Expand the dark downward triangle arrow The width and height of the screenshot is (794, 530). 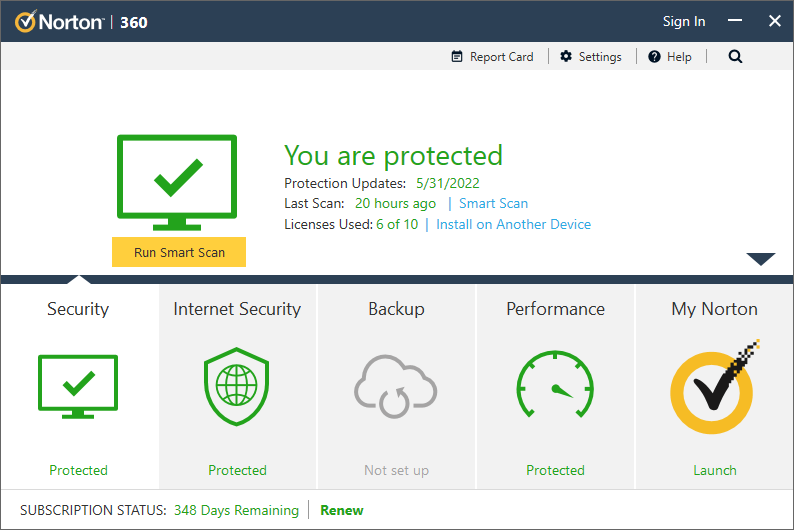(x=760, y=259)
